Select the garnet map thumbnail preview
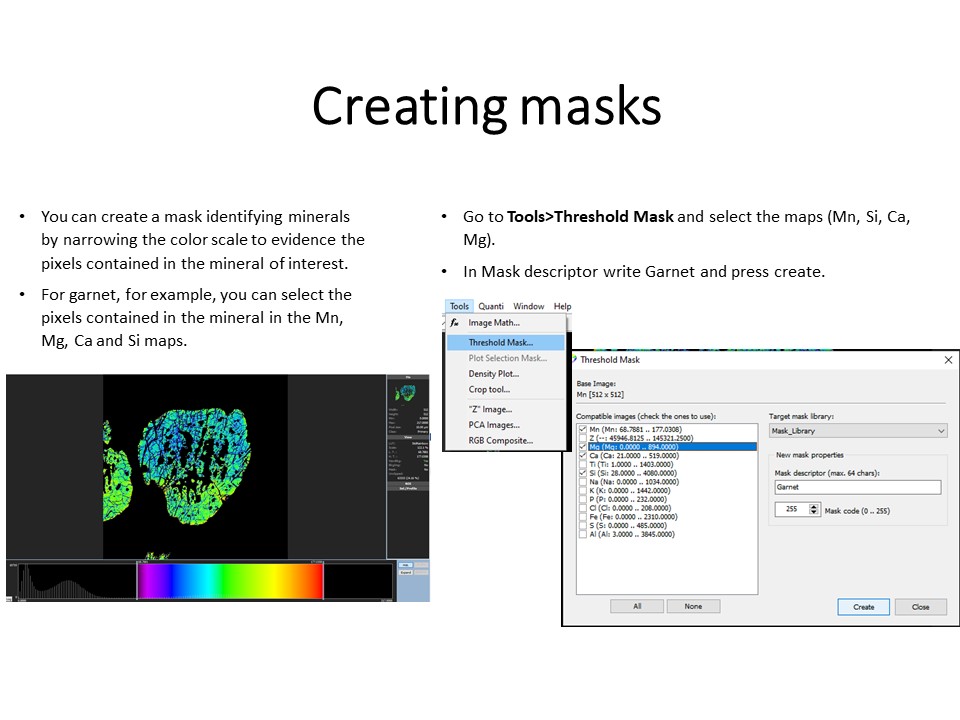960x720 pixels. [x=407, y=399]
